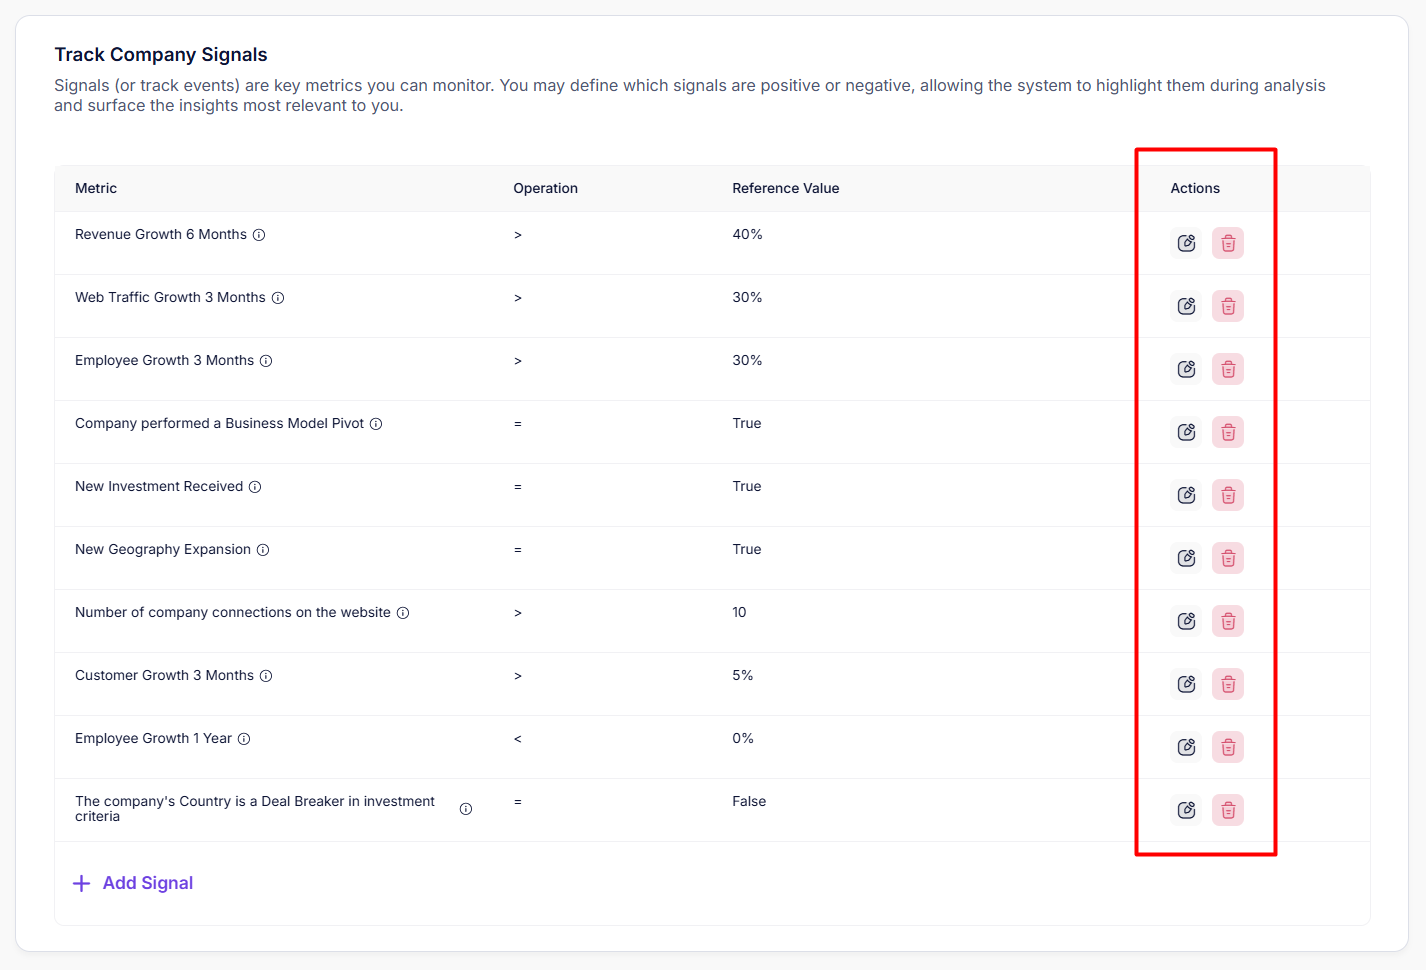
Task: Show info for Revenue Growth 6 Months
Action: coord(259,235)
